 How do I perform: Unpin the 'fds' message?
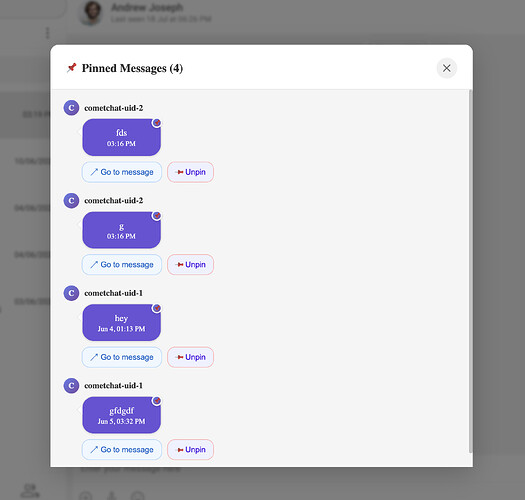pyautogui.click(x=190, y=172)
